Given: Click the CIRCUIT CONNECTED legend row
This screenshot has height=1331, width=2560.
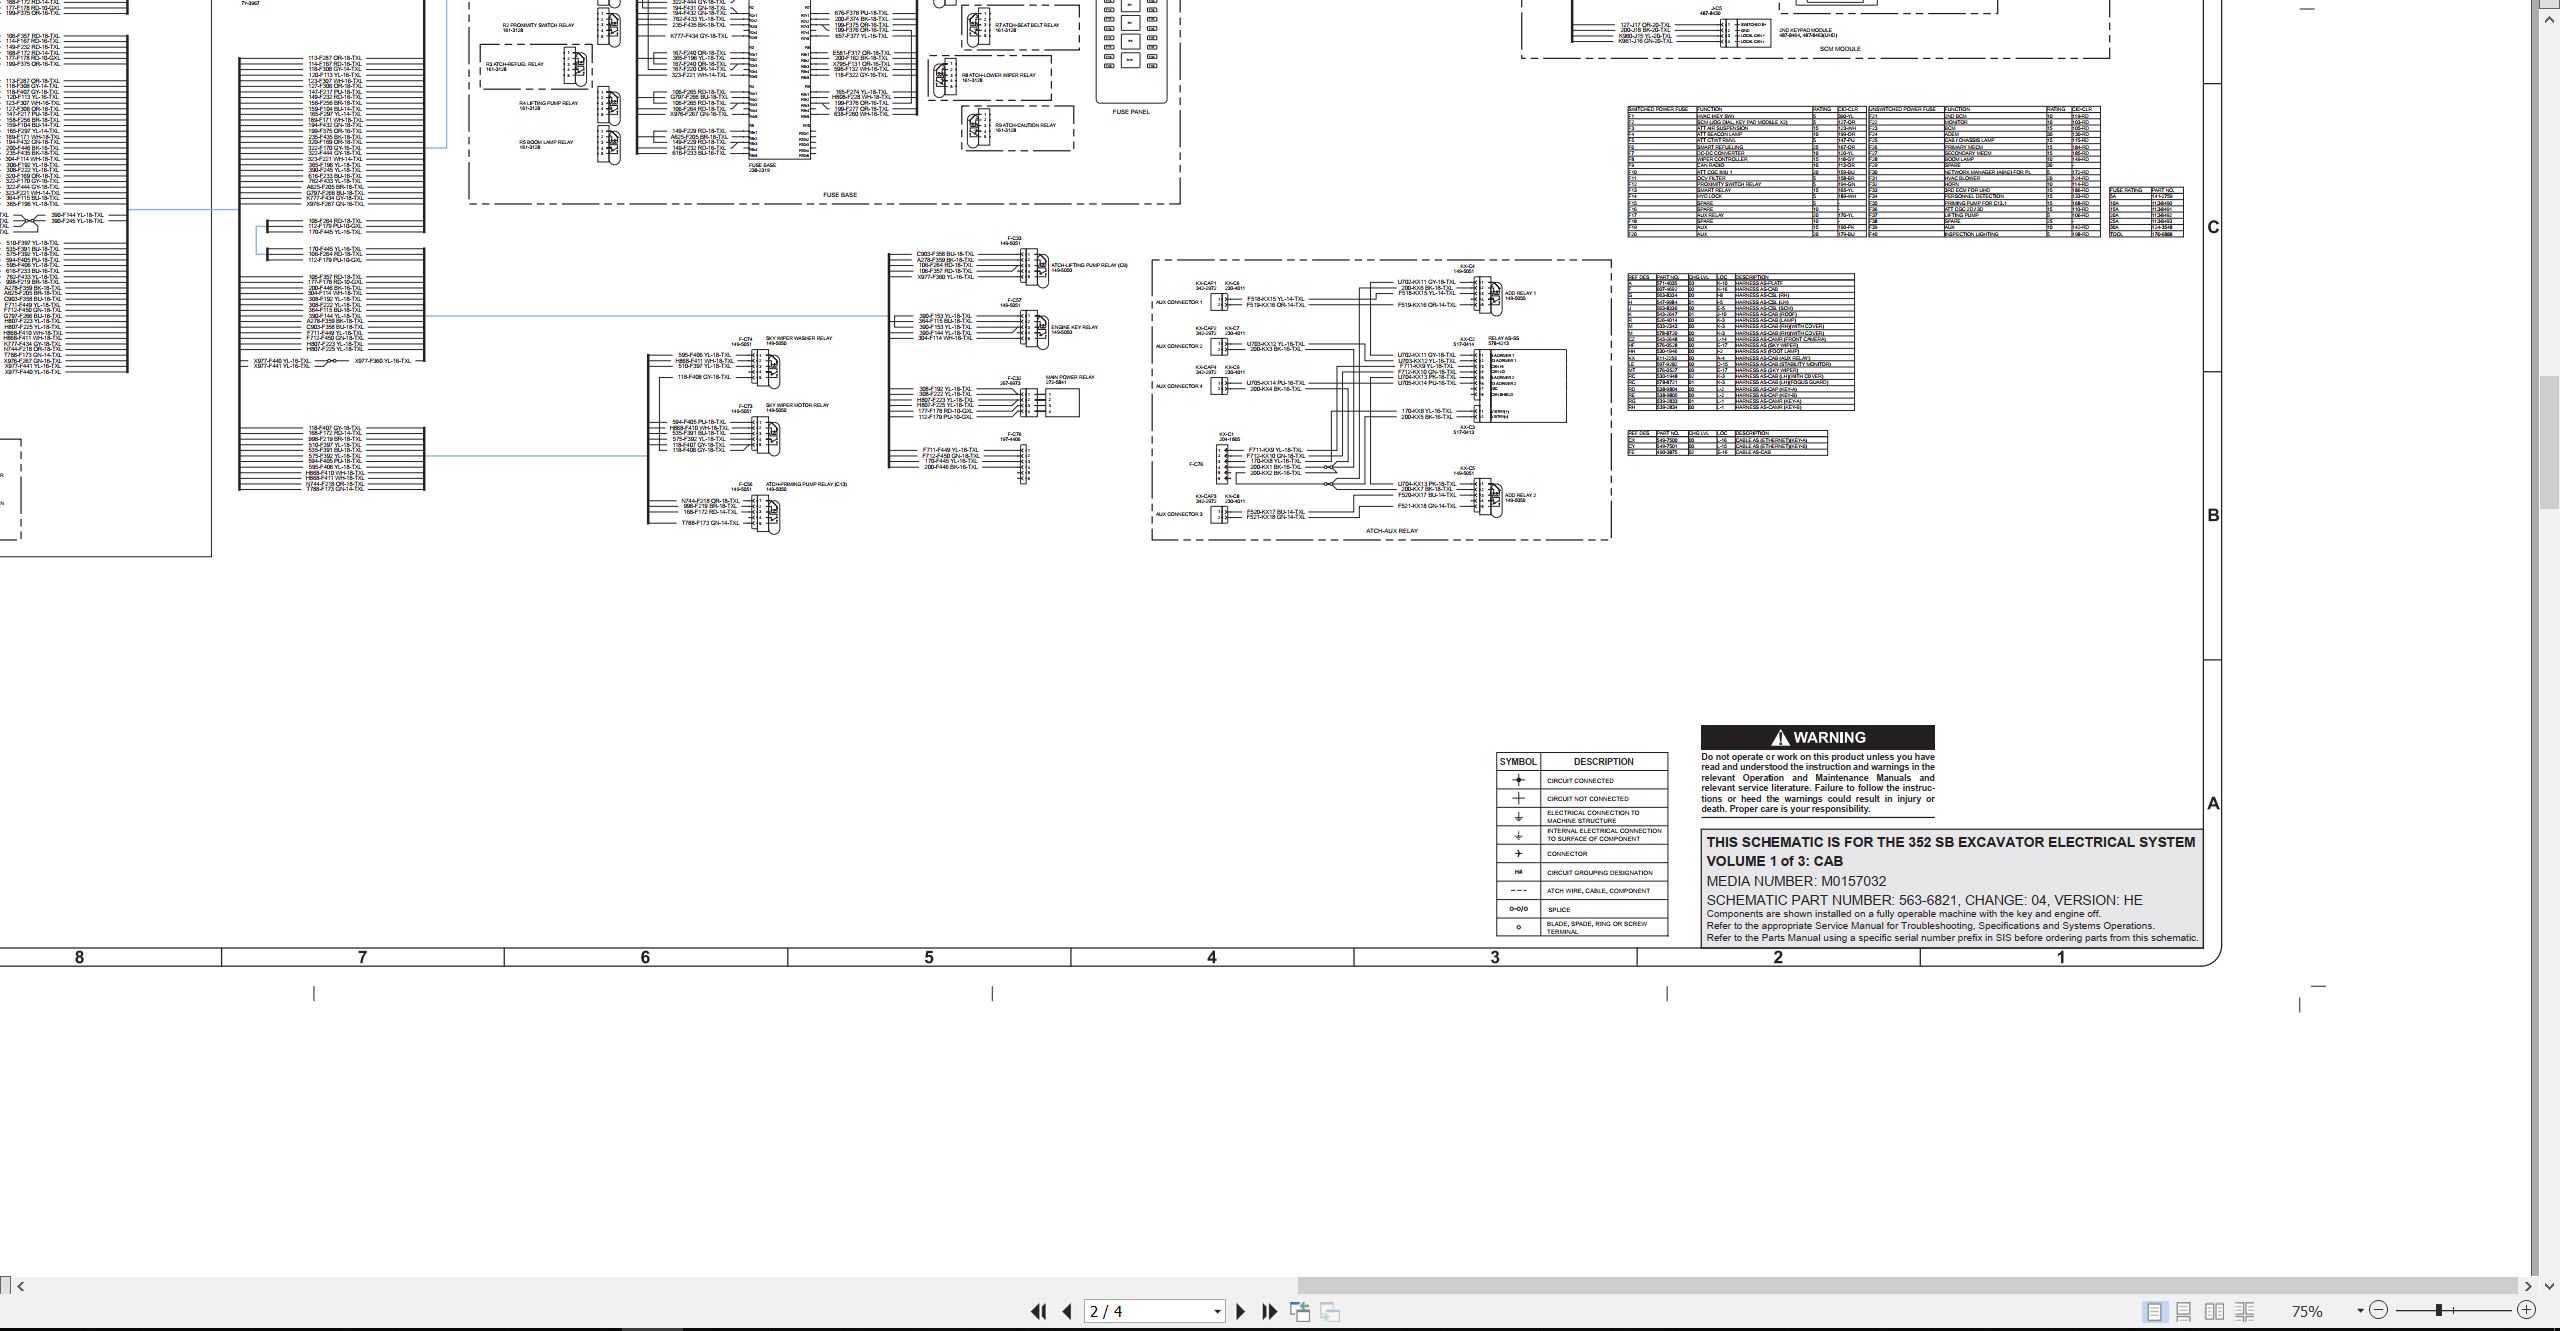Looking at the screenshot, I should [x=1582, y=780].
